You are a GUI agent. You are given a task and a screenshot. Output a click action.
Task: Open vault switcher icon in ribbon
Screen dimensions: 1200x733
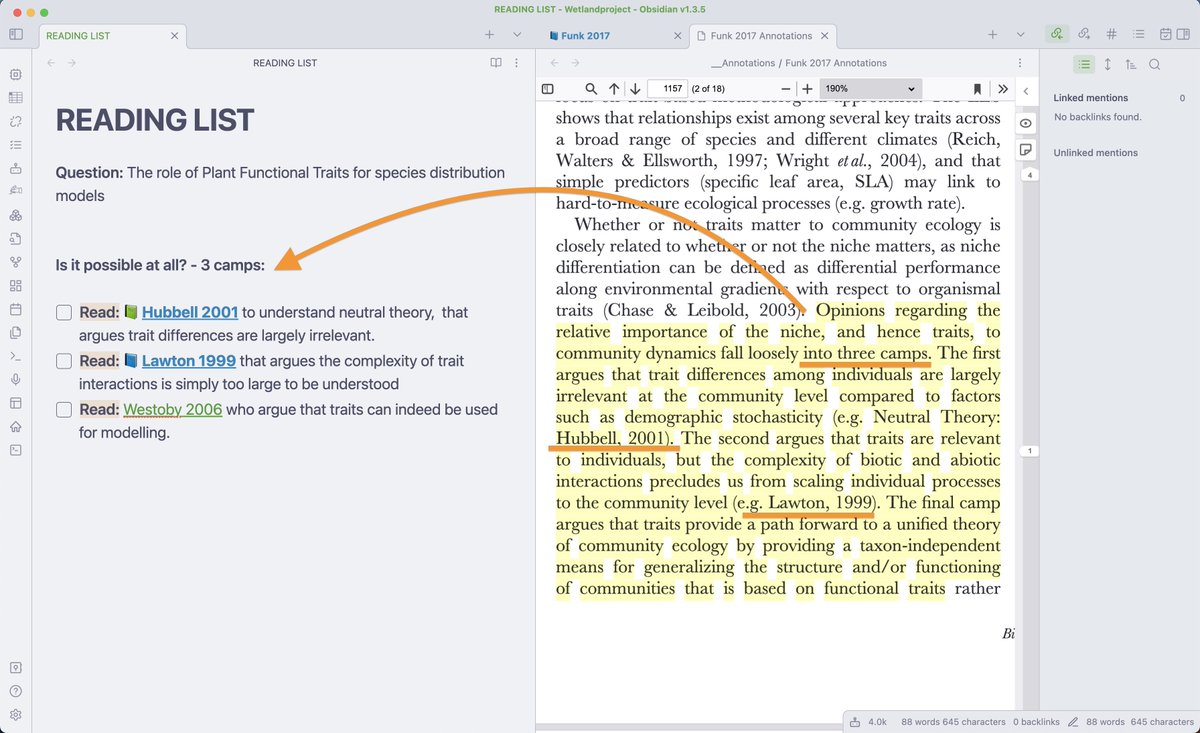[15, 667]
